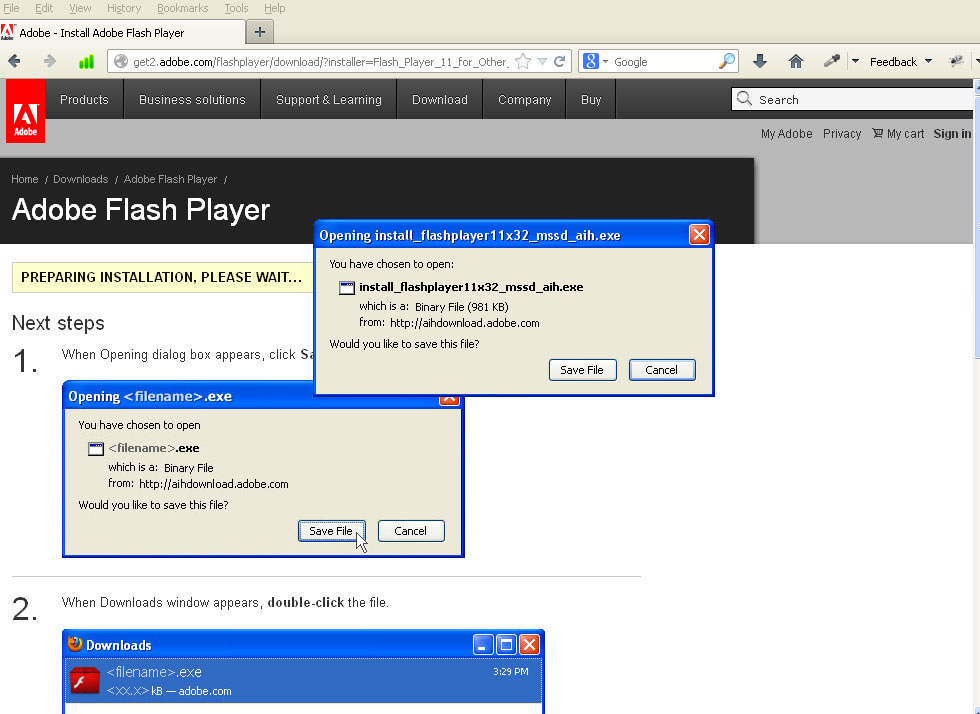Screen dimensions: 980x714
Task: Select the eyedropper toolbar icon
Action: [831, 61]
